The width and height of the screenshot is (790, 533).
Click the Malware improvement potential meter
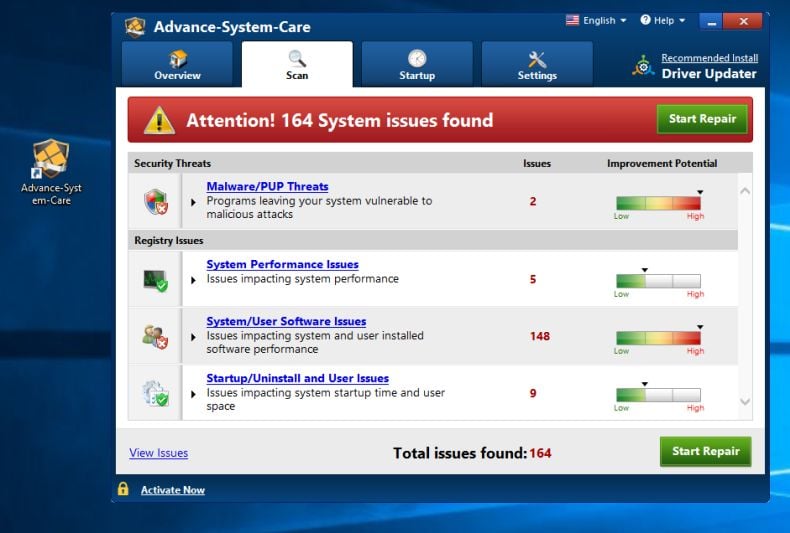[x=658, y=203]
